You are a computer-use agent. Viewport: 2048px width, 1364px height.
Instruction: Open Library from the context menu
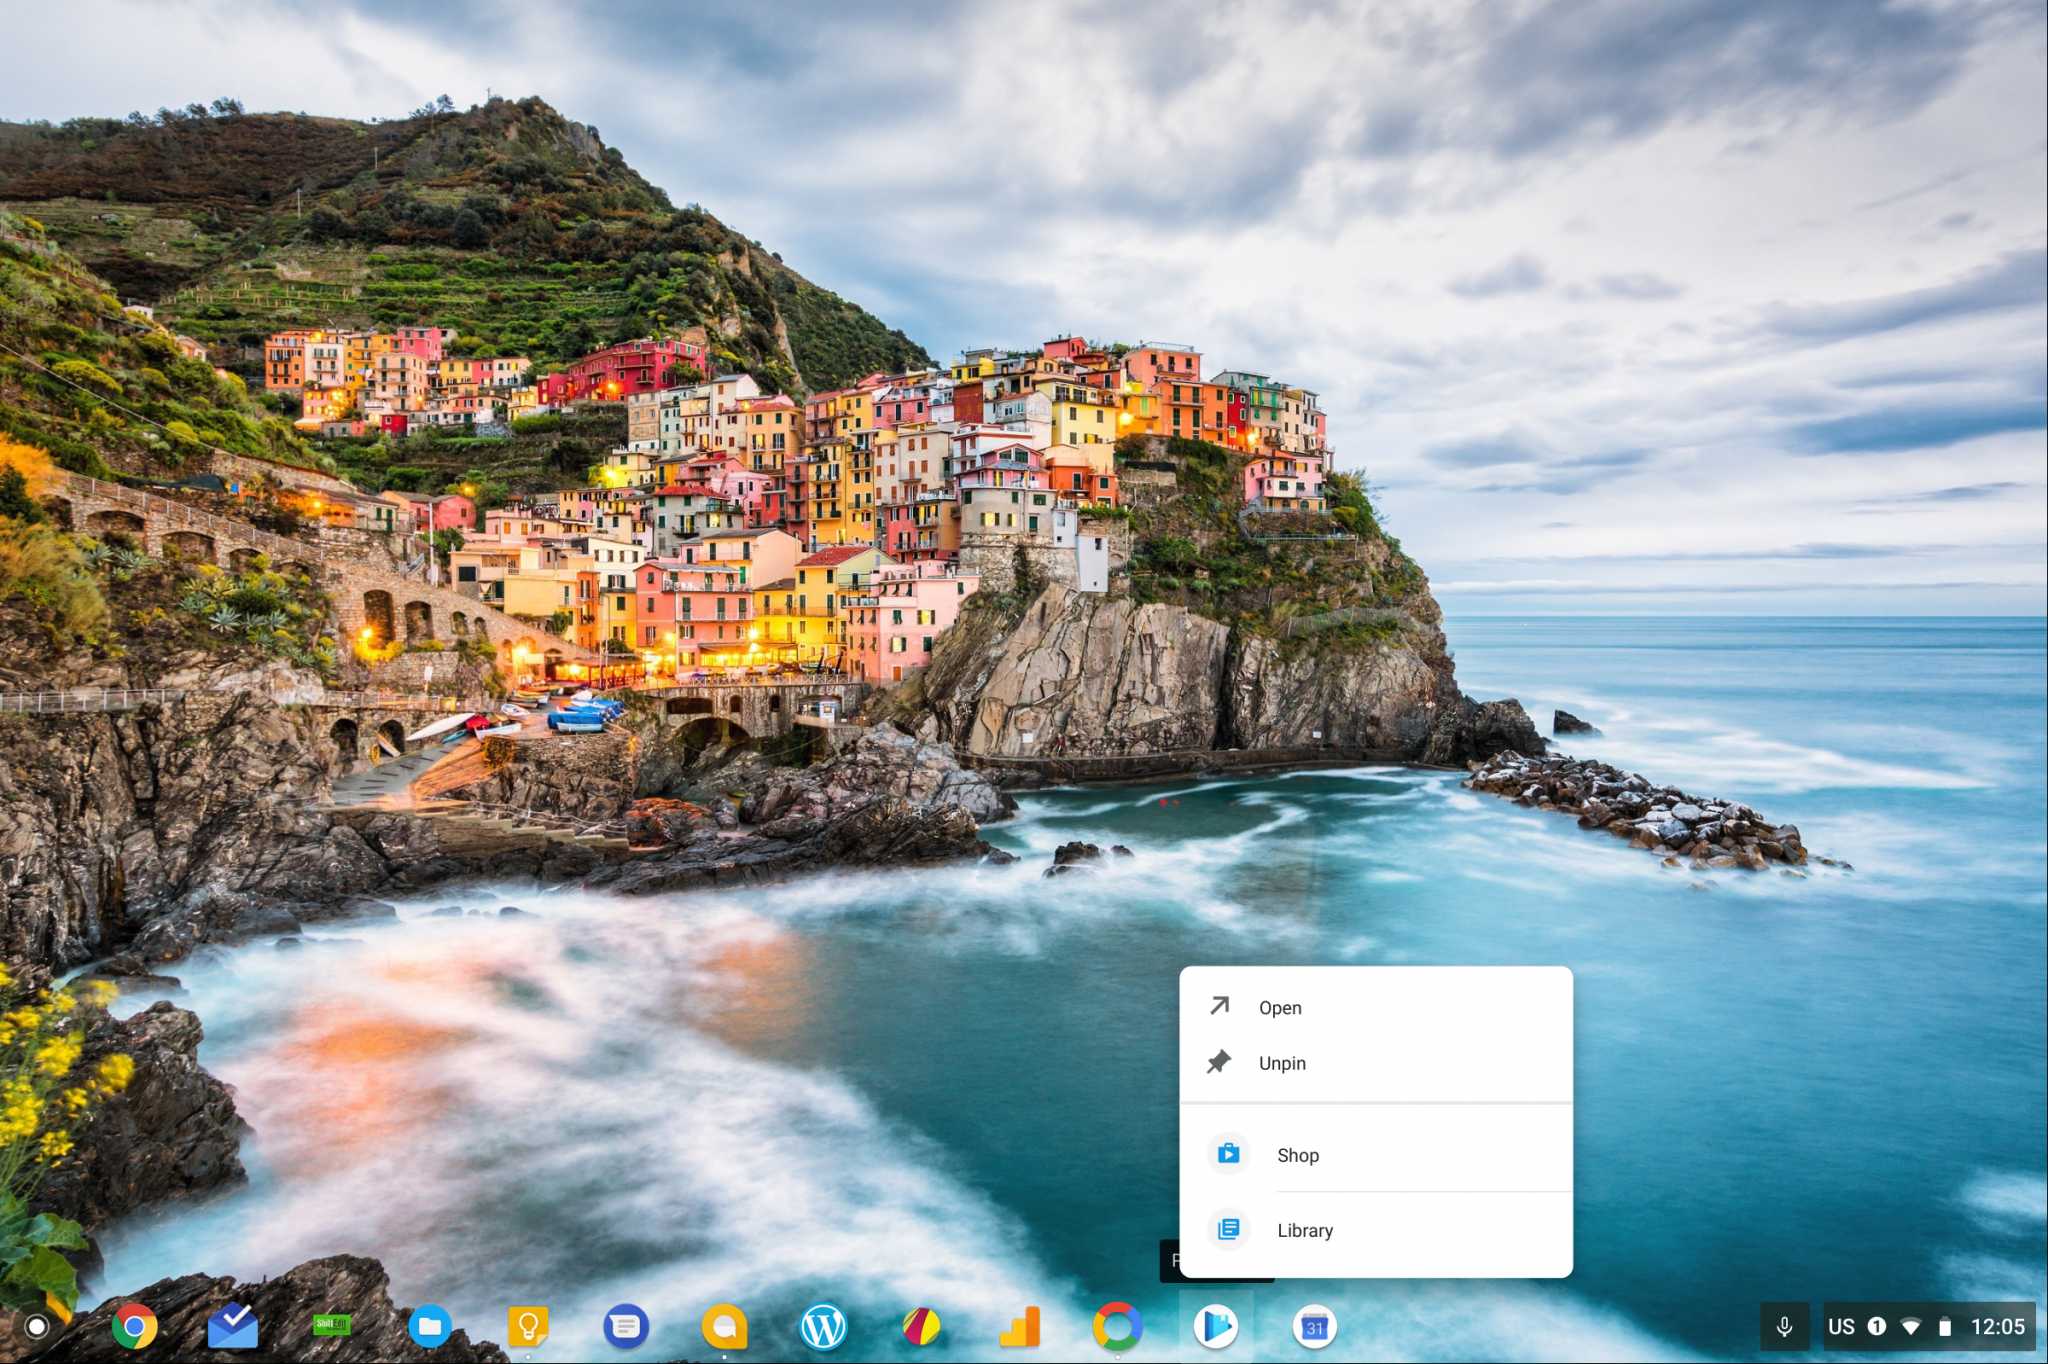1303,1230
